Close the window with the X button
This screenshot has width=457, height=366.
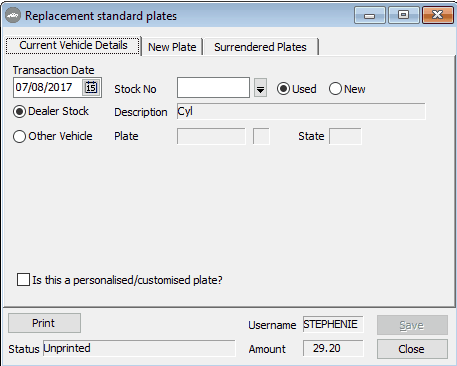pyautogui.click(x=437, y=15)
